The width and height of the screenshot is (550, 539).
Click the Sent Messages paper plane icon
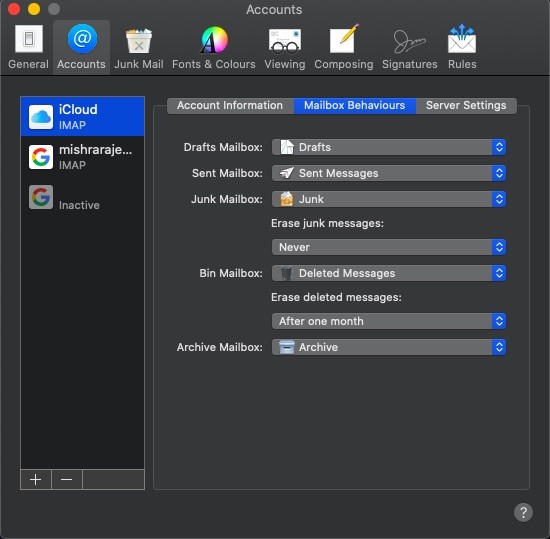tap(287, 173)
